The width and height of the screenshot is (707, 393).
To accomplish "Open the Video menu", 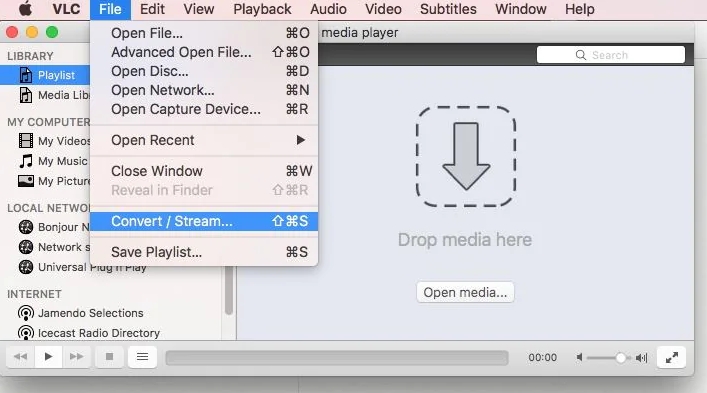I will pyautogui.click(x=383, y=9).
